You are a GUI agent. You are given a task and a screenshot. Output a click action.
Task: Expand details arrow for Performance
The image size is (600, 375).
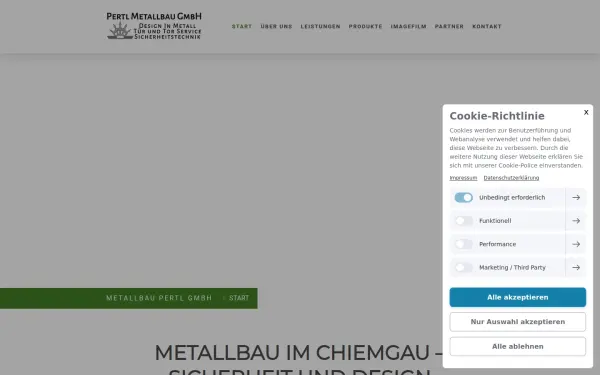576,244
